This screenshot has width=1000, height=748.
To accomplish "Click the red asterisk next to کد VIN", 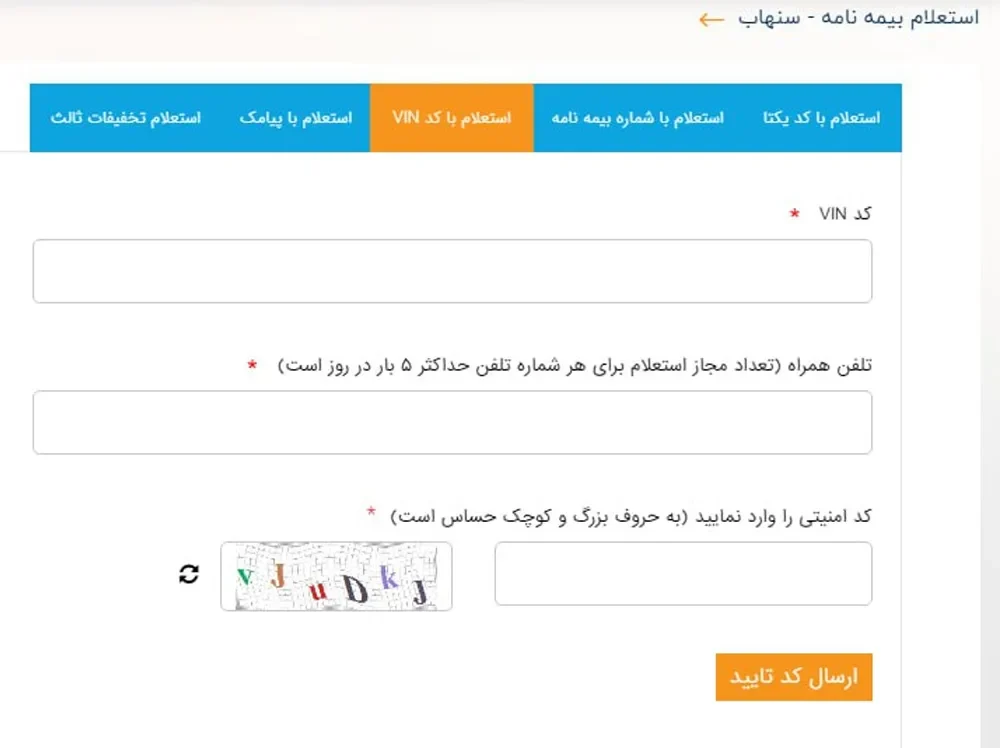I will pyautogui.click(x=794, y=213).
